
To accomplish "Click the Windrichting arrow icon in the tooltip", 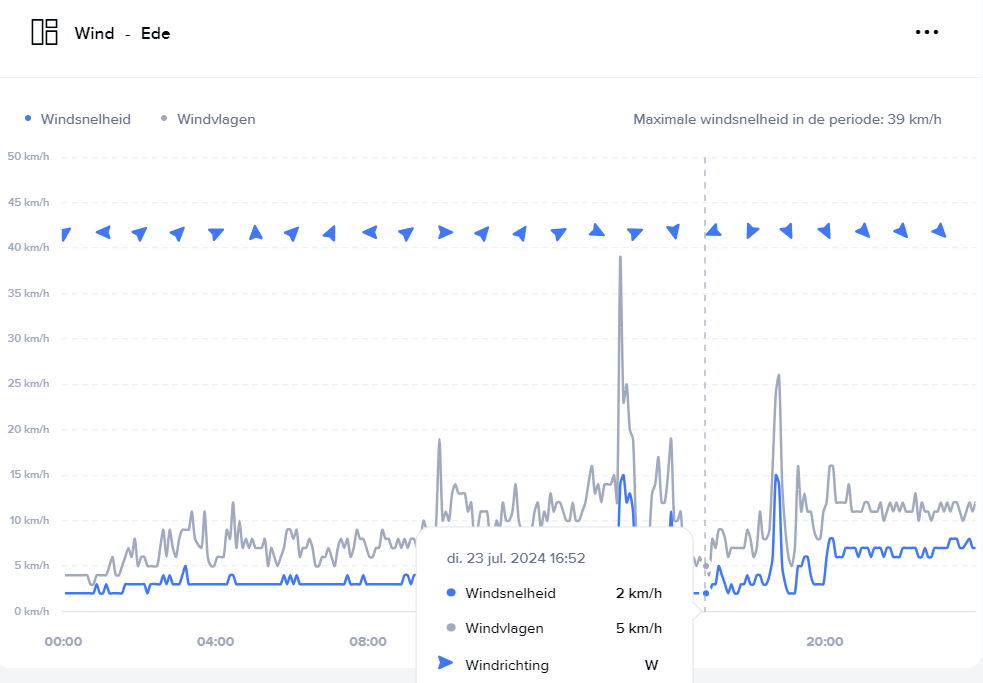I will 446,663.
